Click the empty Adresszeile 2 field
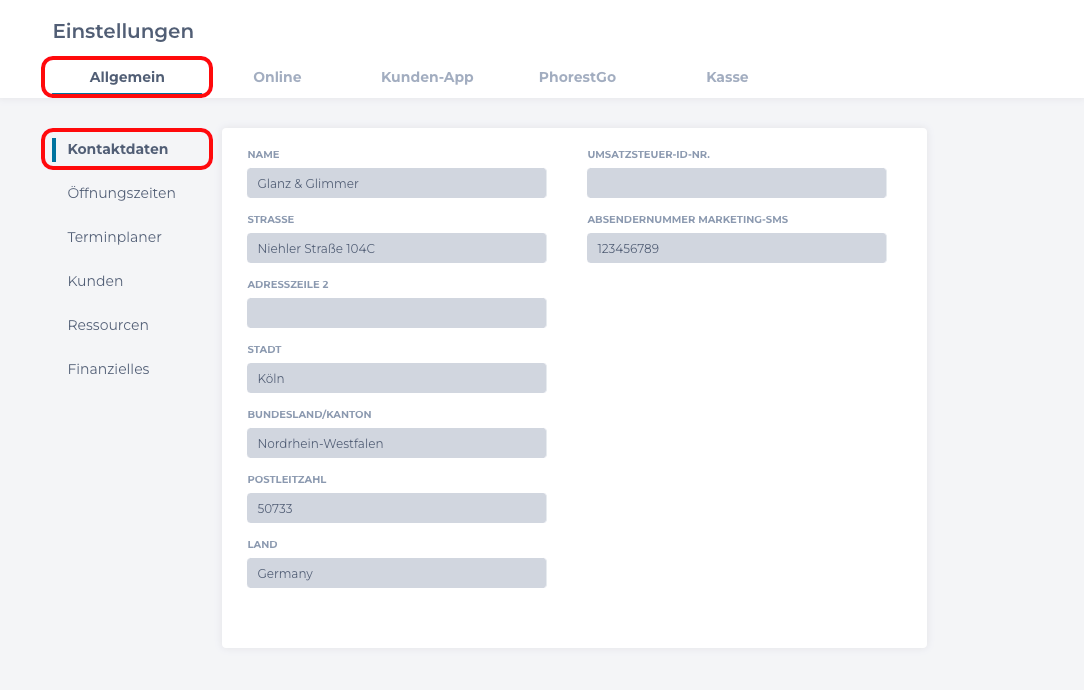This screenshot has height=690, width=1084. tap(396, 313)
